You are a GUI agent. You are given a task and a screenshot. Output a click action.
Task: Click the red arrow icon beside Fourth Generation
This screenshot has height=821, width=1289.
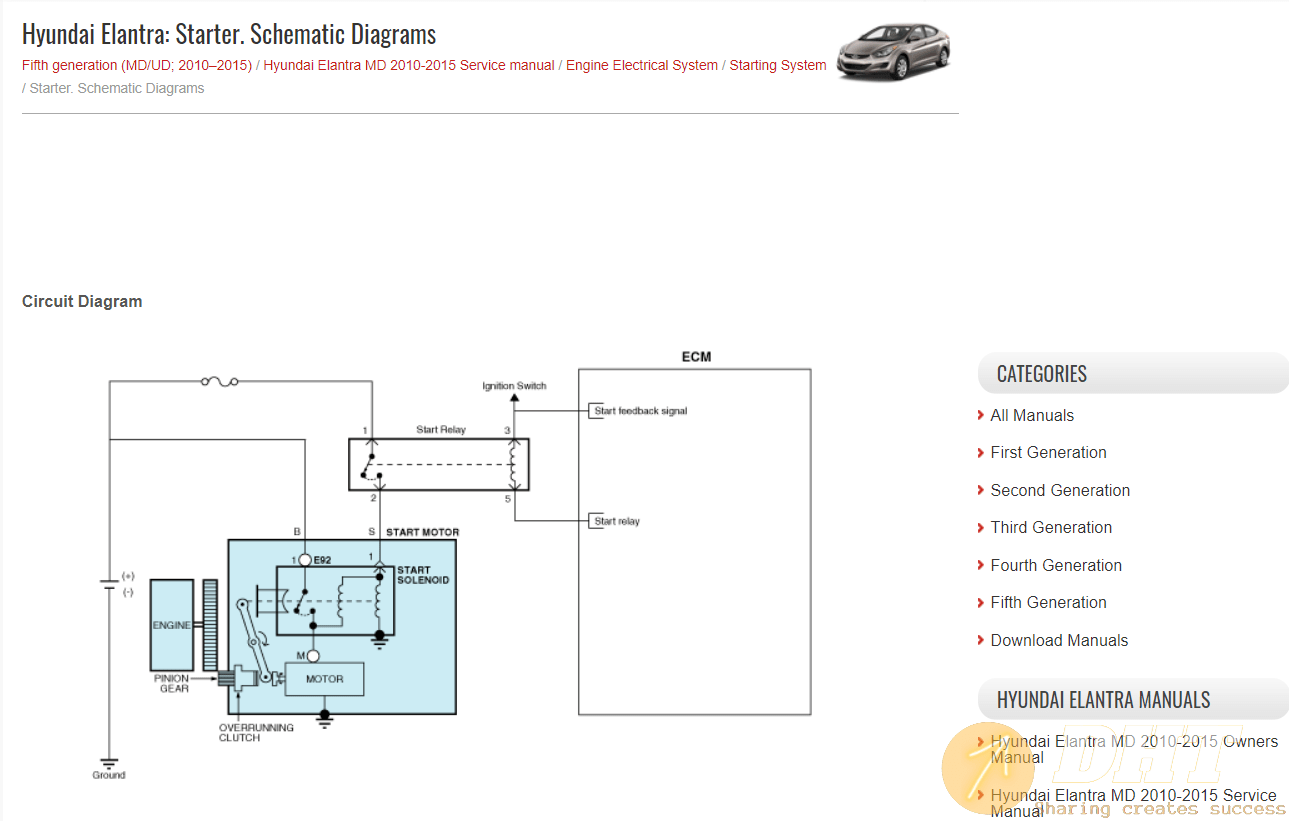980,565
